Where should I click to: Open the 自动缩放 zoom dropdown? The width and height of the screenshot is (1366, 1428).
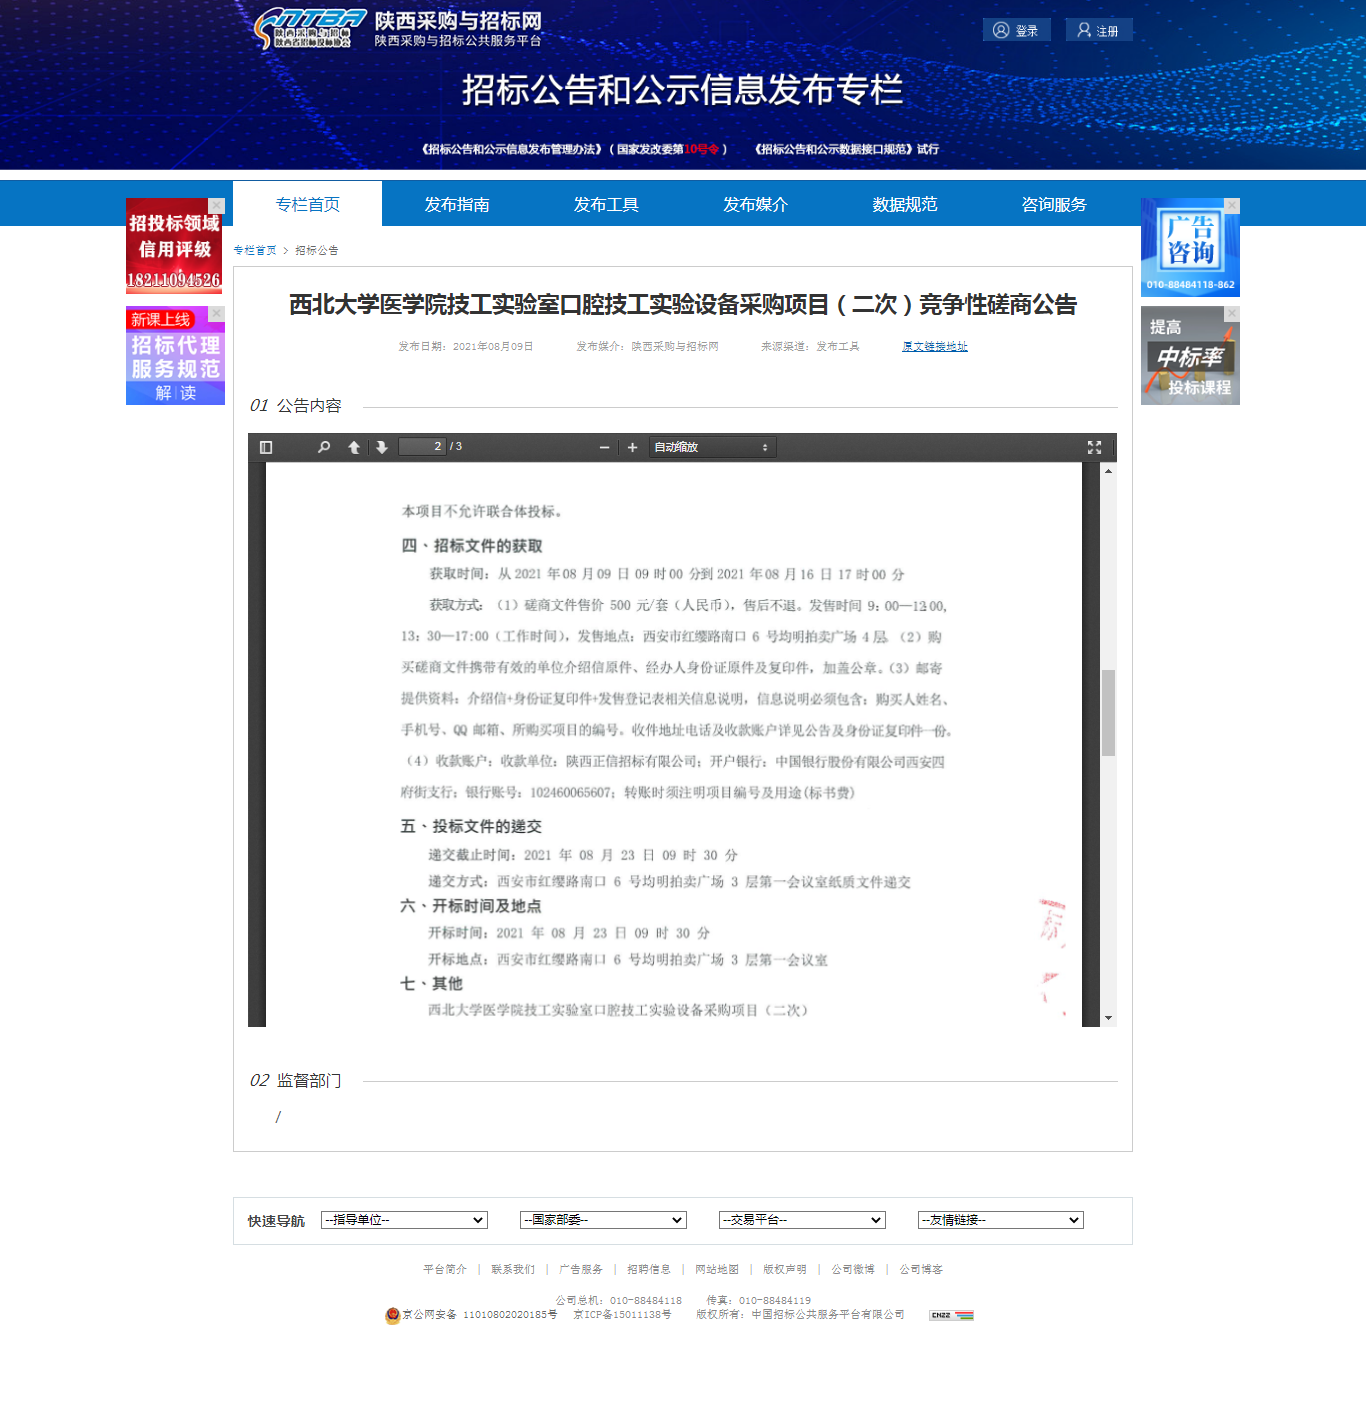712,447
